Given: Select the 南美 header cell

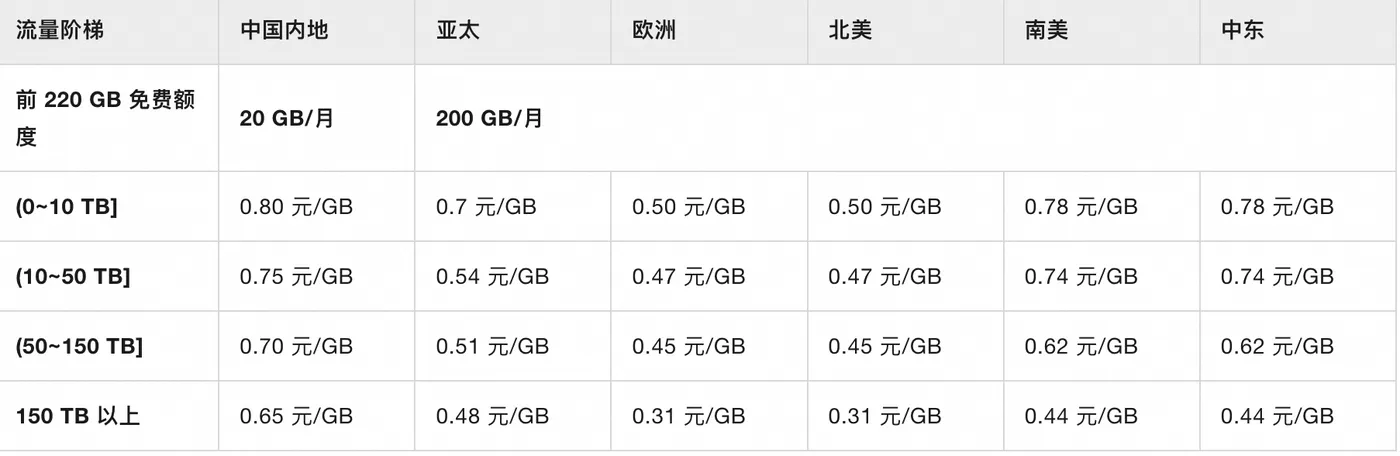Looking at the screenshot, I should pyautogui.click(x=1046, y=30).
